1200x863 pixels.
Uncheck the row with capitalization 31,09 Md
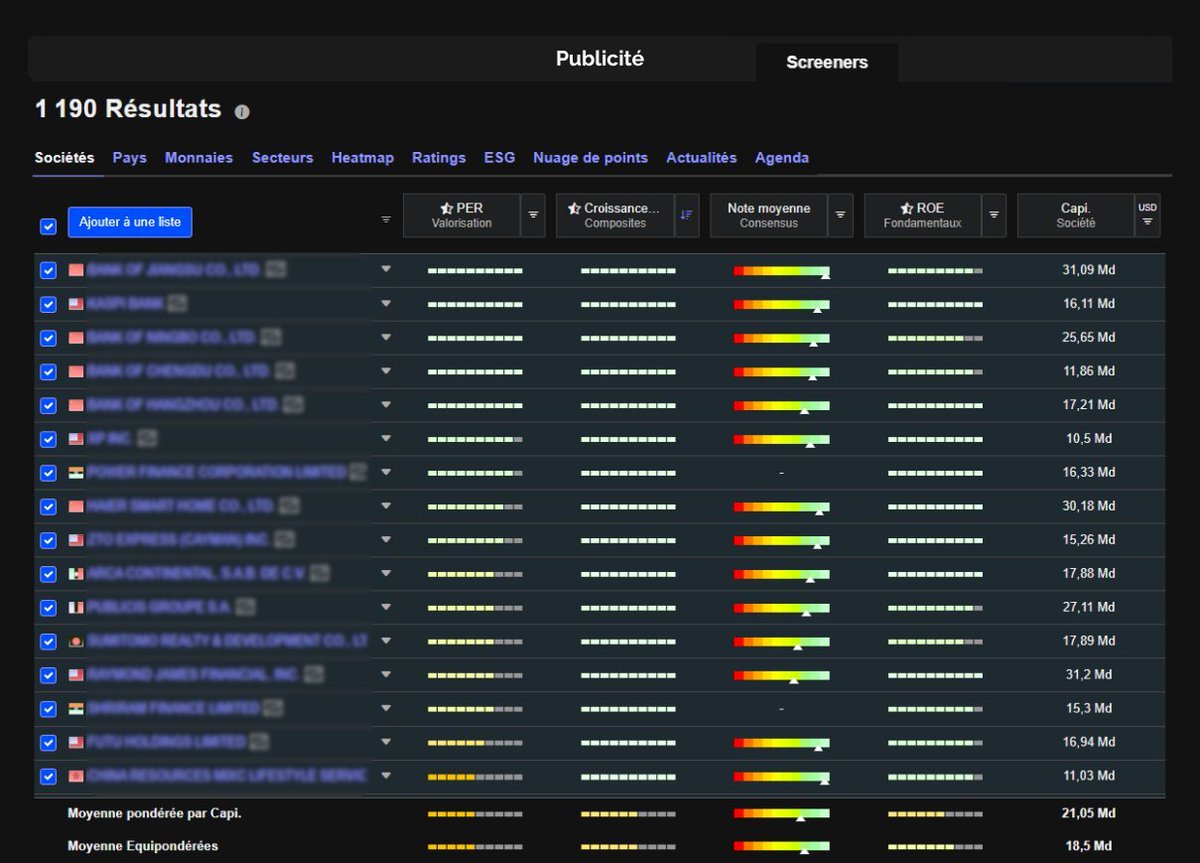[48, 270]
